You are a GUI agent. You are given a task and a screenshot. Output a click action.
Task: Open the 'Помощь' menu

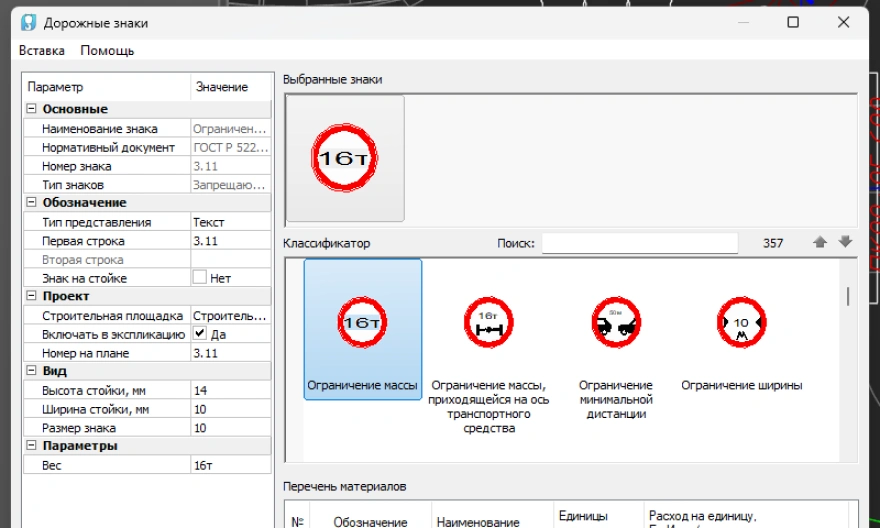point(107,50)
